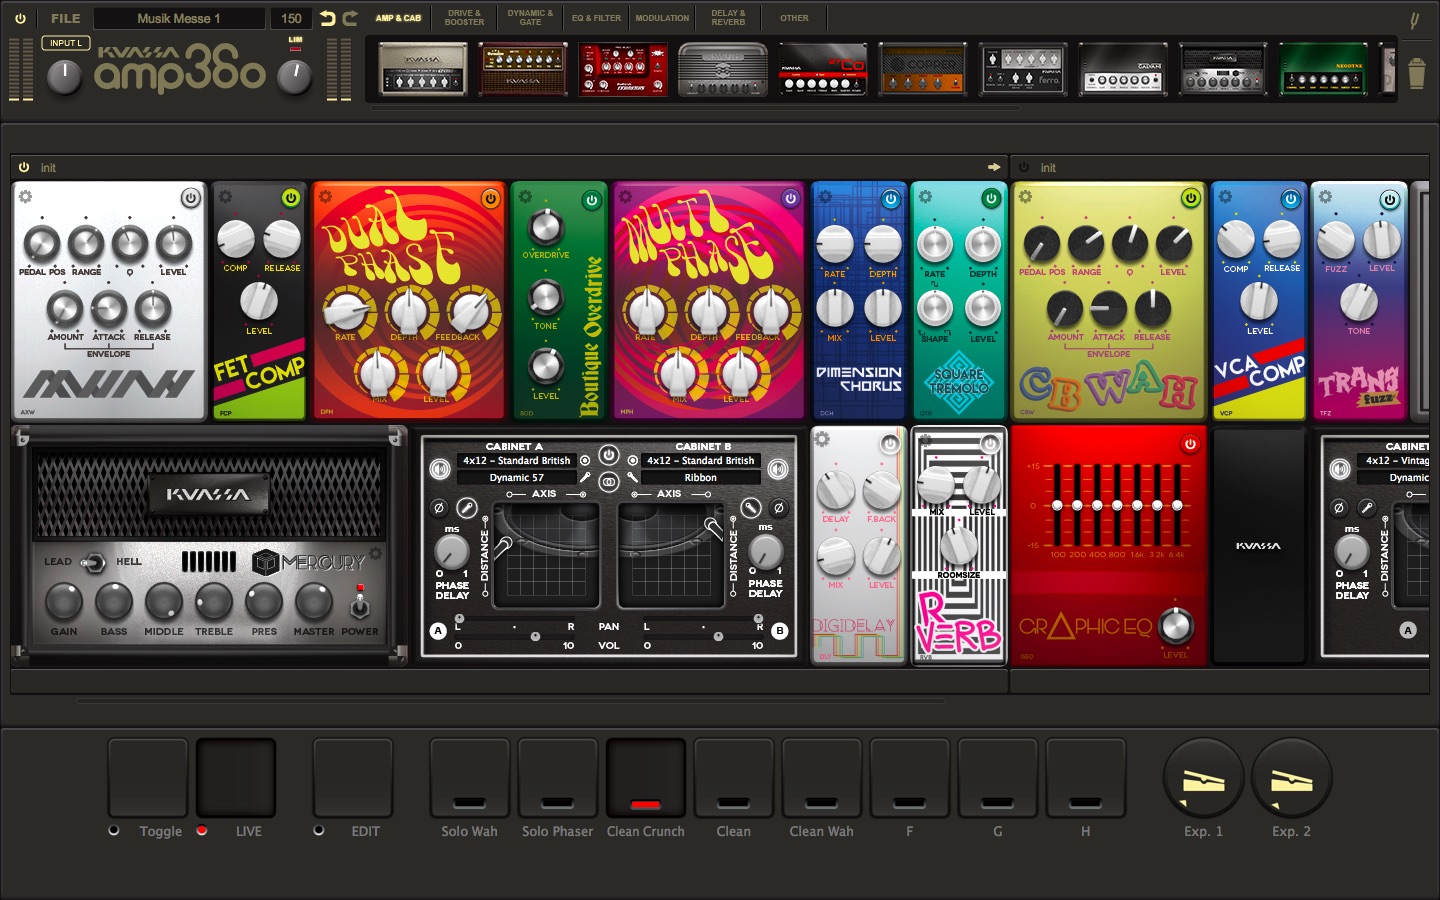
Task: Open settings gear on Boutique Overdrive pedal
Action: 525,197
